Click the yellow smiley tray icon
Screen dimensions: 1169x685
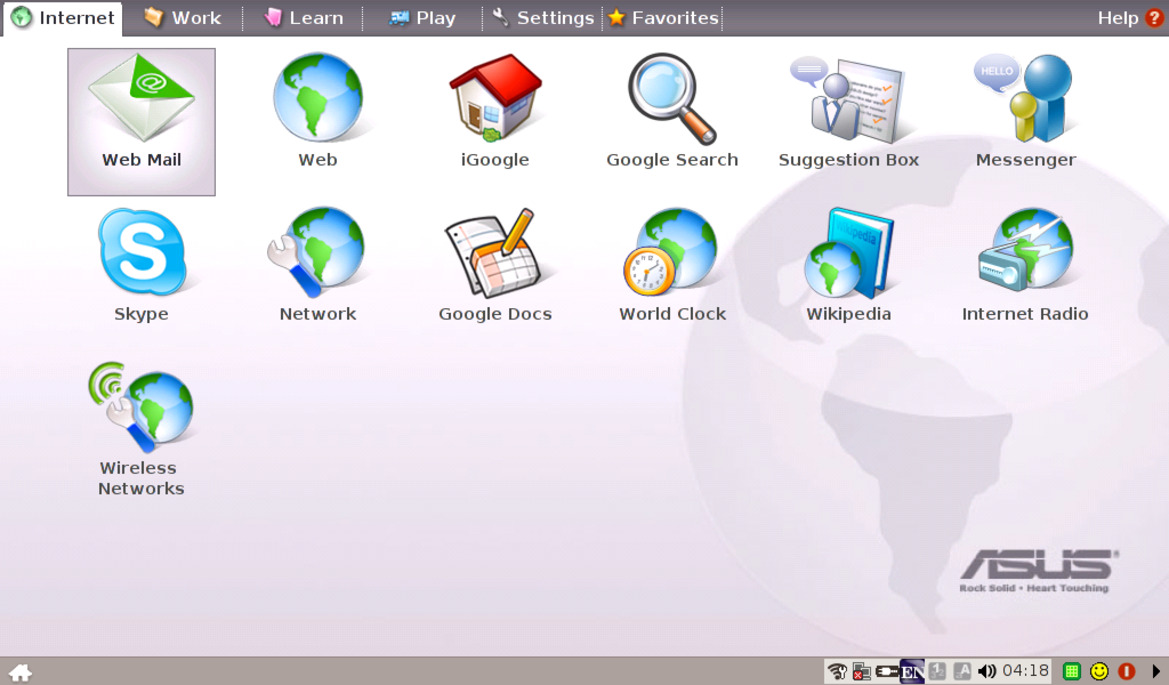(1099, 672)
